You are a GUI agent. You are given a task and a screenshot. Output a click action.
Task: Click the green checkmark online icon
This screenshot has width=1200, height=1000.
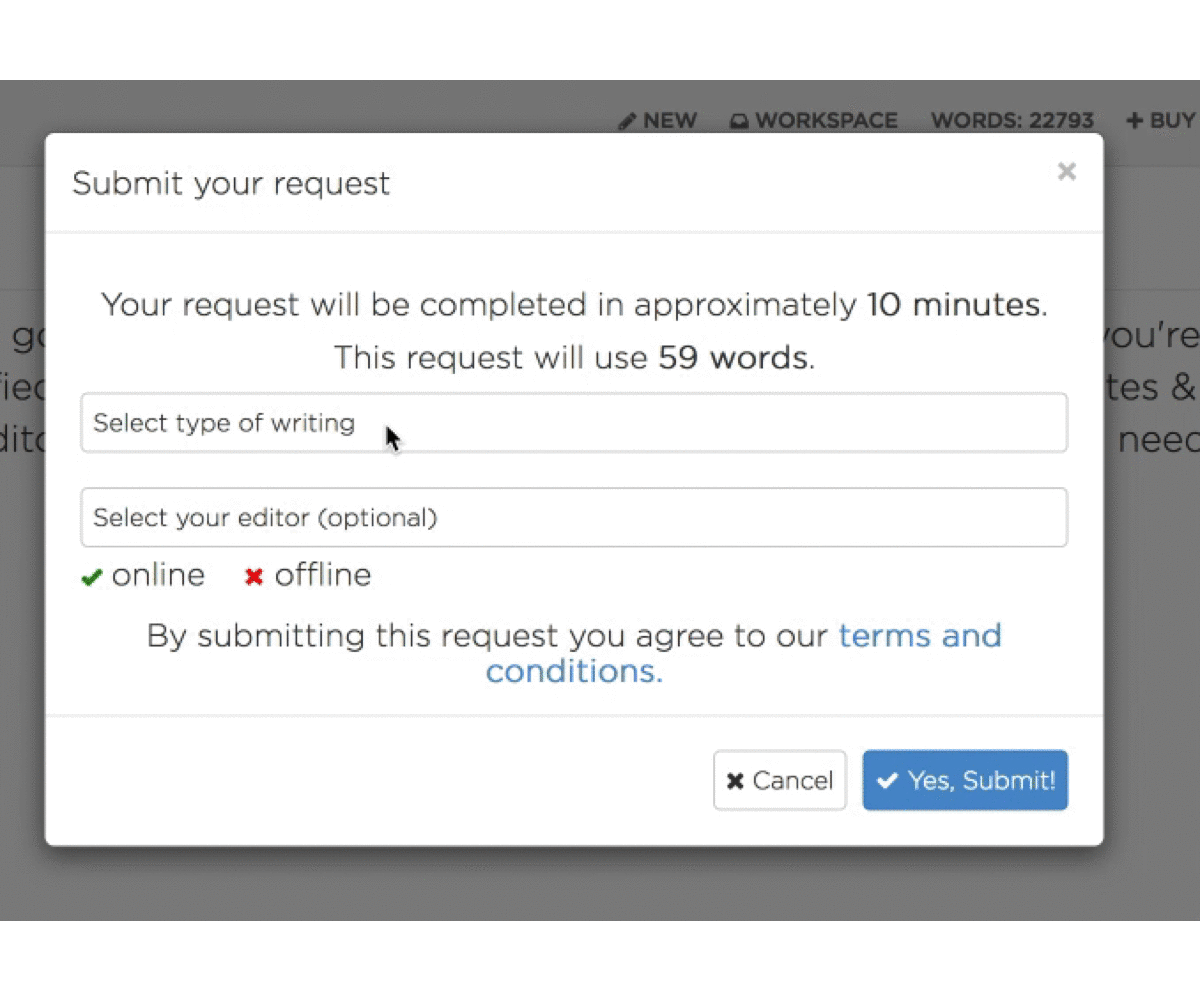coord(92,577)
